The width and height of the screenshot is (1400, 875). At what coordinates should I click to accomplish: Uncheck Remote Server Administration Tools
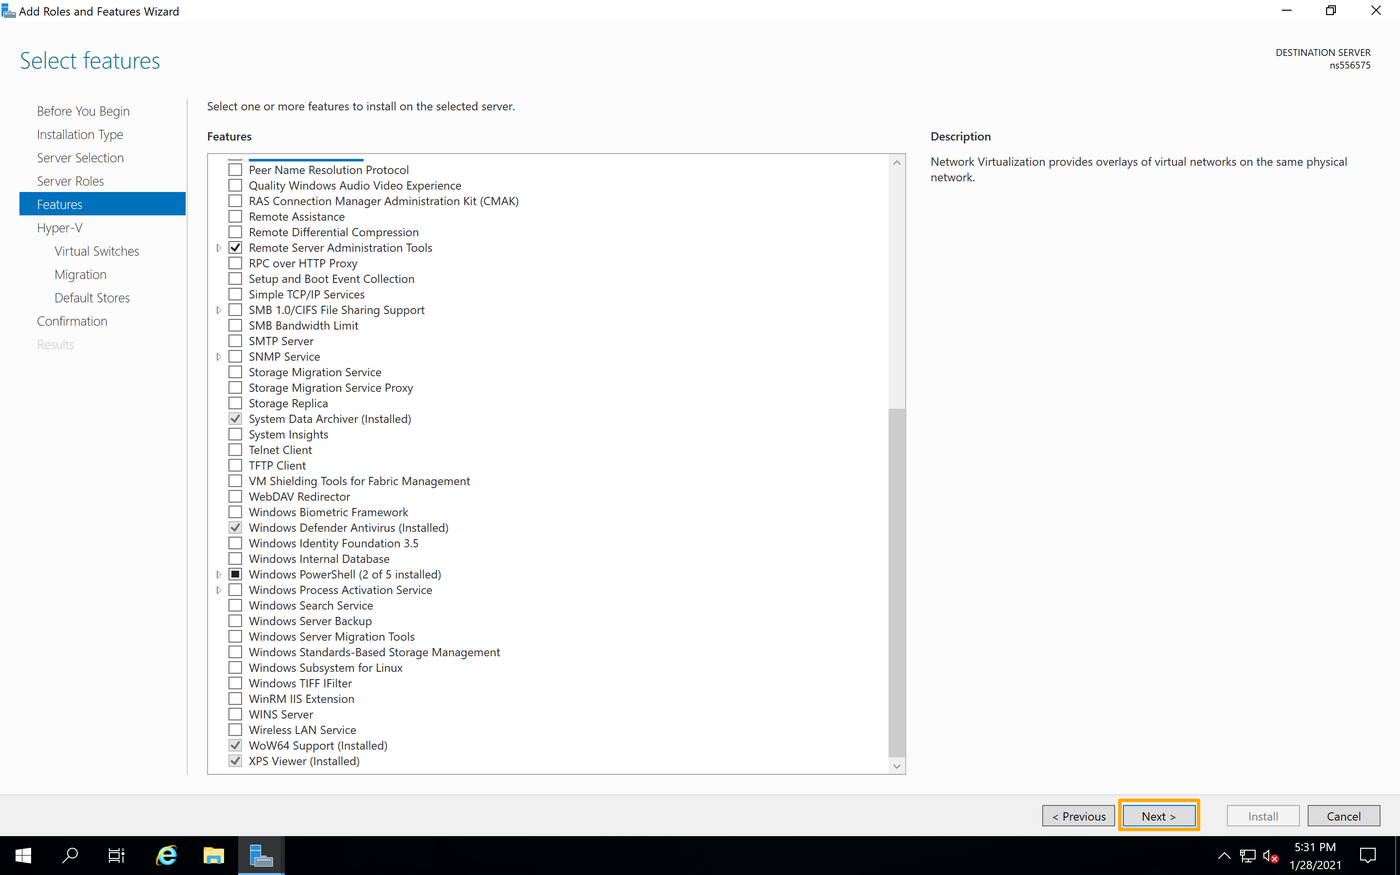234,247
